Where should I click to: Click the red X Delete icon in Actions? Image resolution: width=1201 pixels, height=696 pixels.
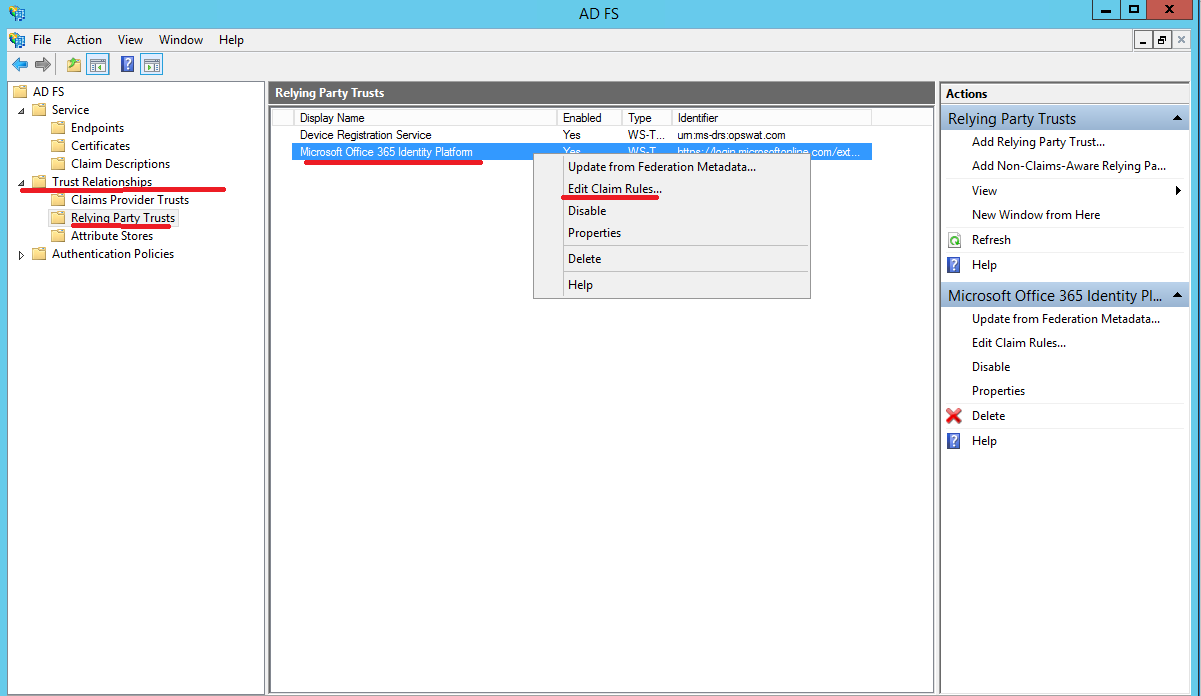click(954, 416)
